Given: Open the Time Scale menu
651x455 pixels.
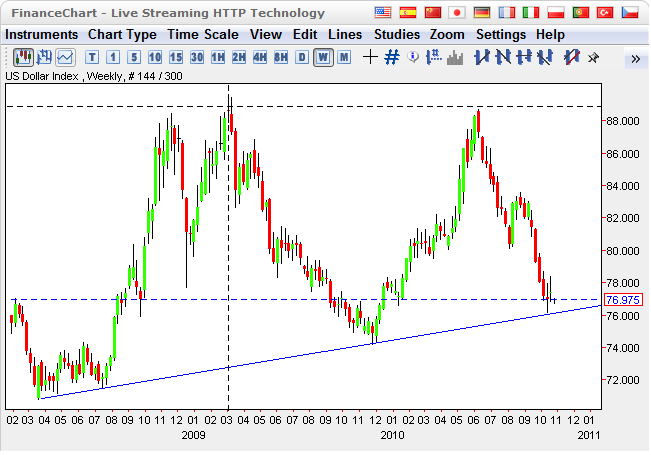Looking at the screenshot, I should pos(203,34).
